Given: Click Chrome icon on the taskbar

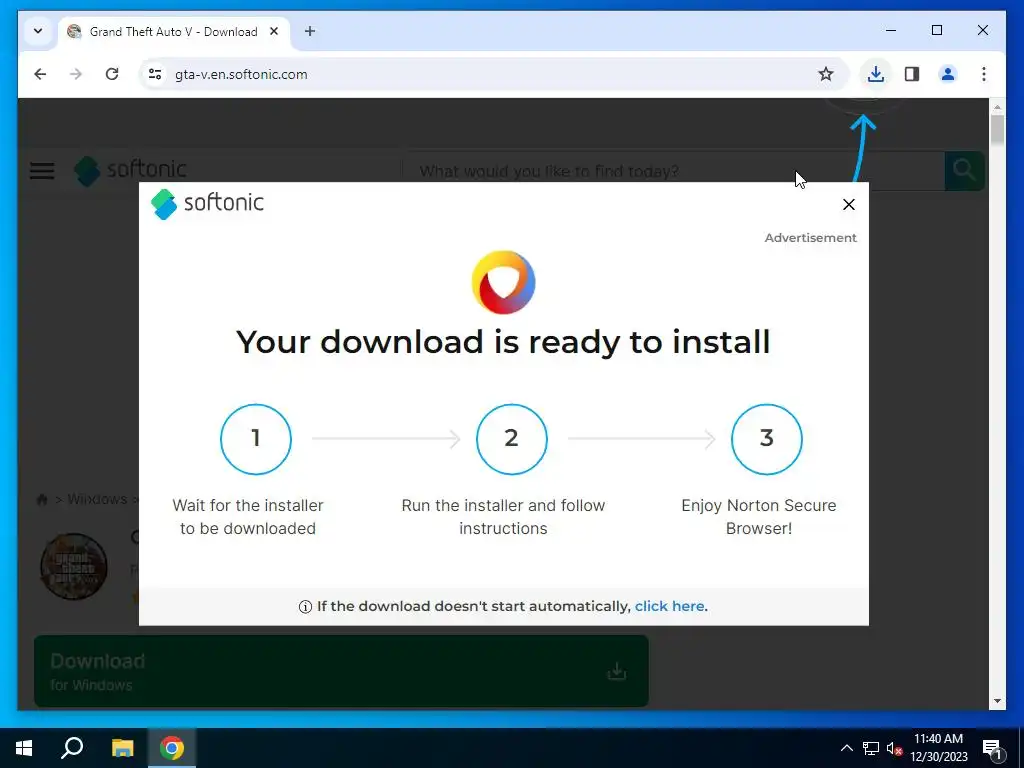Looking at the screenshot, I should click(172, 748).
